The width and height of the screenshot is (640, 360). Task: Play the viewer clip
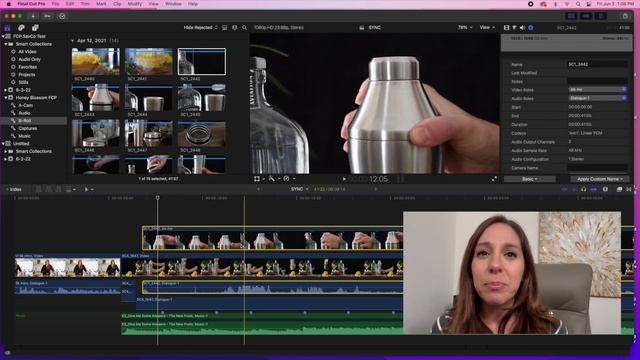pos(344,179)
